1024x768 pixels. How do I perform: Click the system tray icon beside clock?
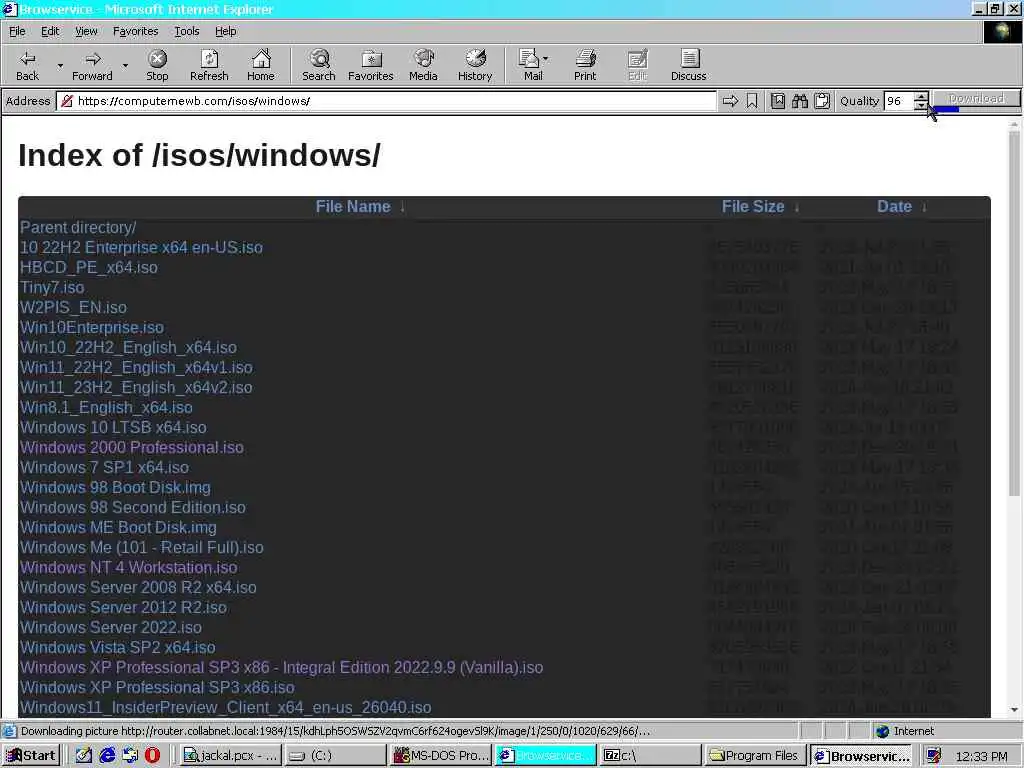(934, 756)
